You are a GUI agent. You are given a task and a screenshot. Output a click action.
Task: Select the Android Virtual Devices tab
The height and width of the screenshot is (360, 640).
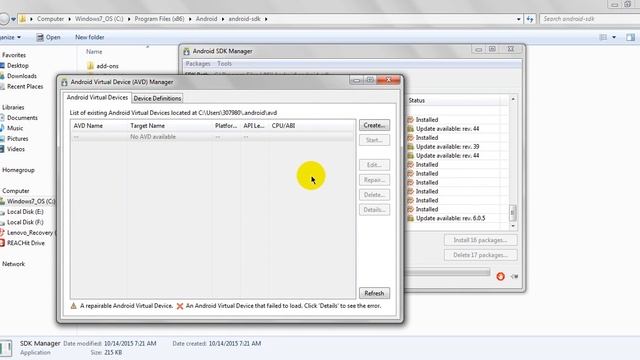(x=97, y=98)
